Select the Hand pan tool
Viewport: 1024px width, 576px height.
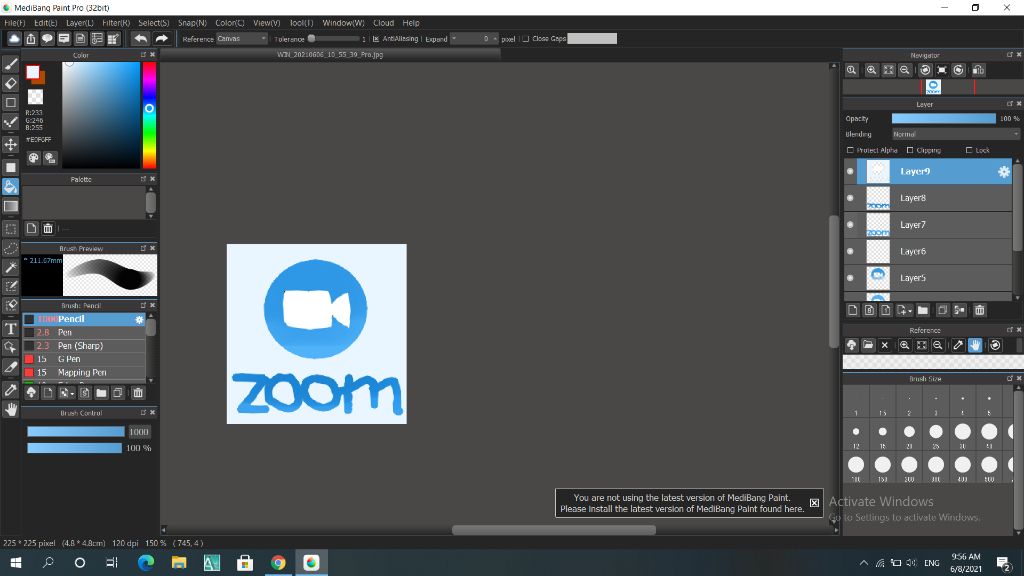click(10, 409)
